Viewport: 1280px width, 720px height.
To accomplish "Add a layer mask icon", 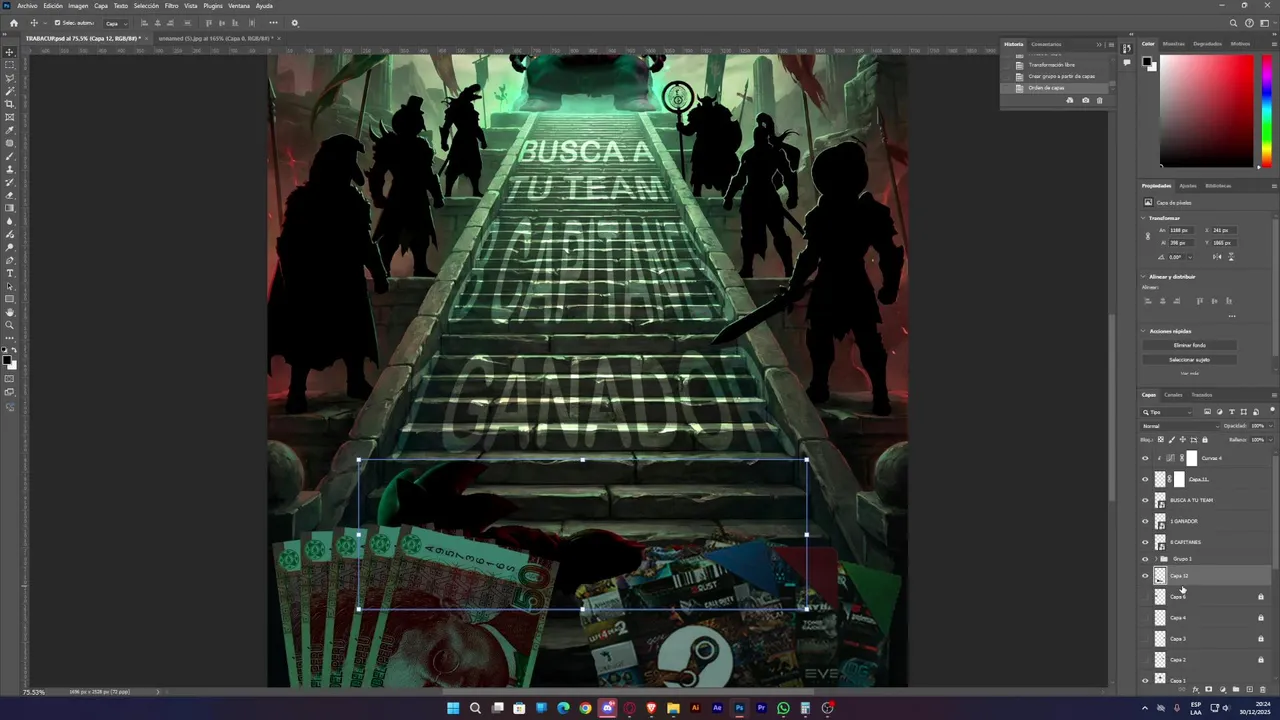I will click(1208, 689).
